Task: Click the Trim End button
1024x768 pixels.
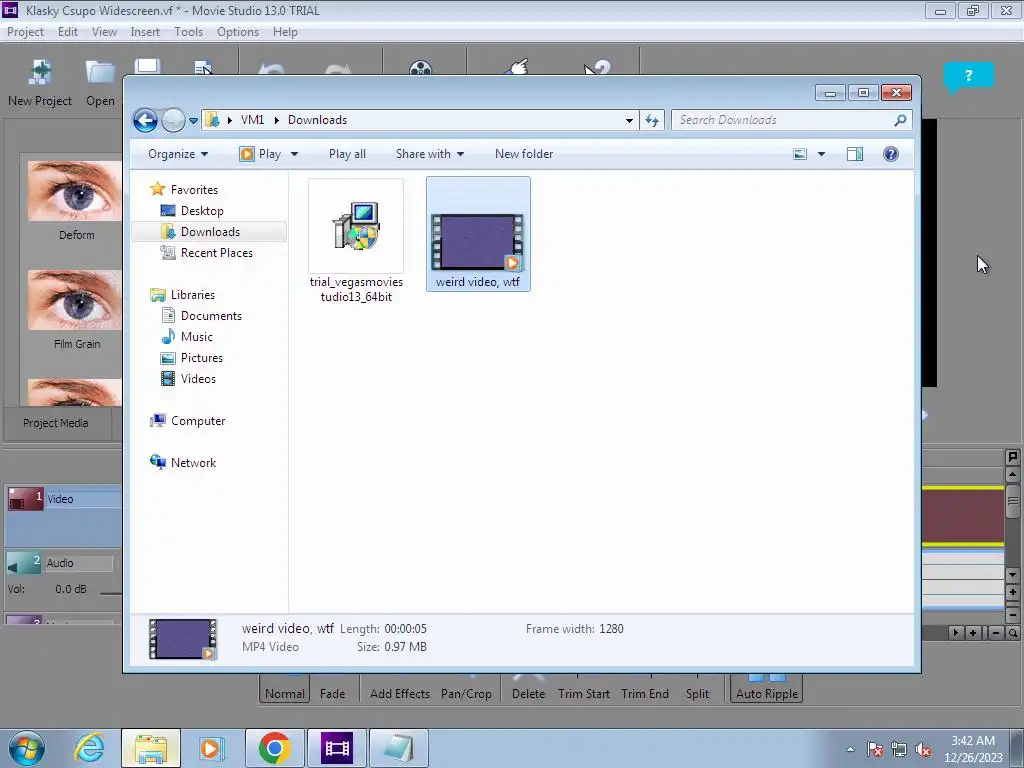Action: (x=645, y=694)
